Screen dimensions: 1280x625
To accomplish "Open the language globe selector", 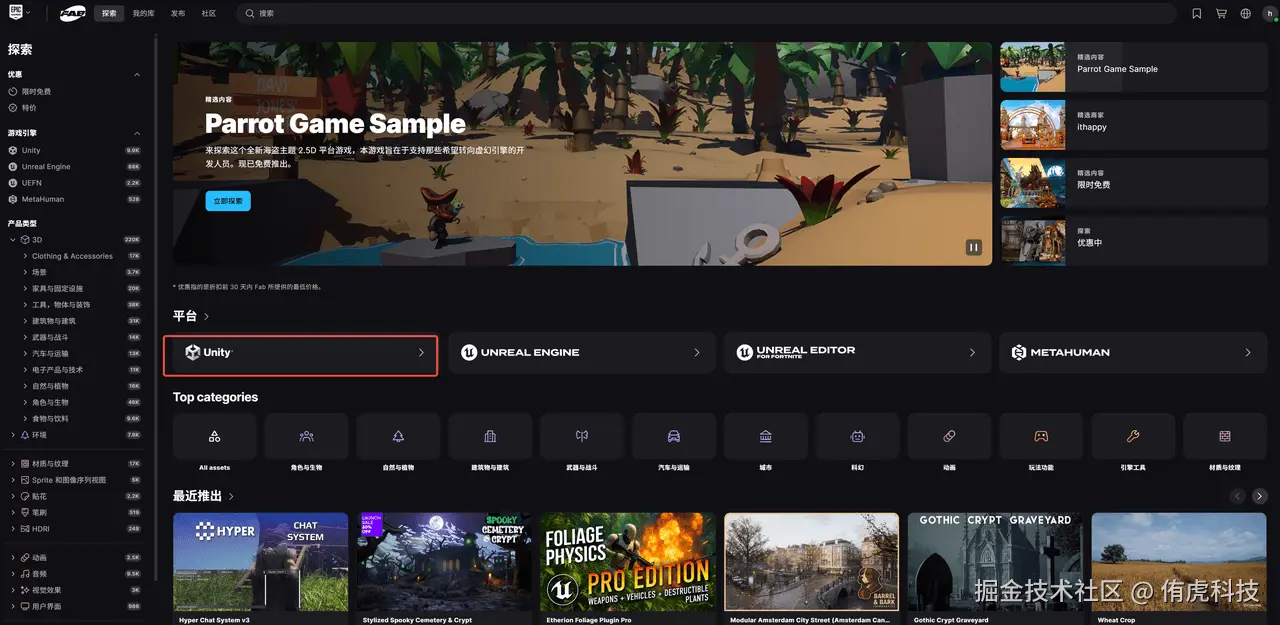I will pyautogui.click(x=1245, y=14).
